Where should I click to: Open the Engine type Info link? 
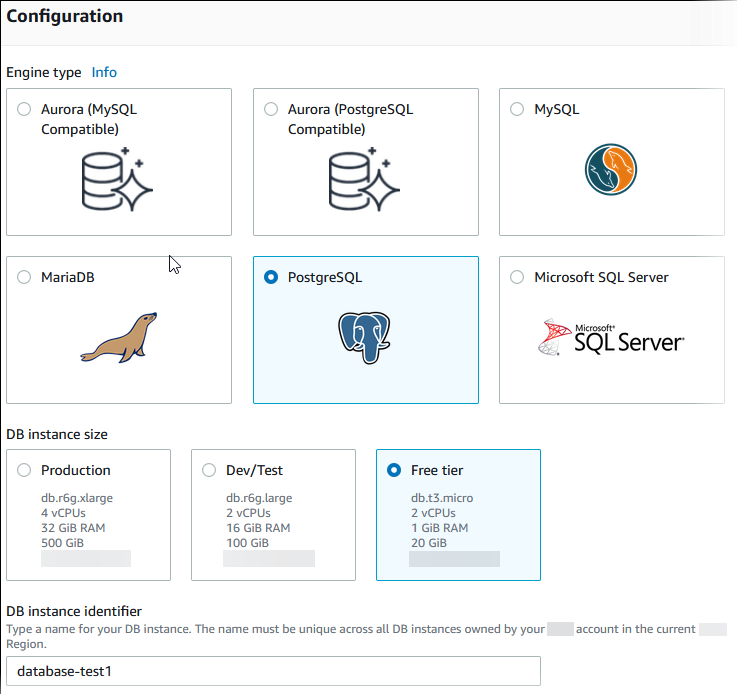(x=104, y=73)
